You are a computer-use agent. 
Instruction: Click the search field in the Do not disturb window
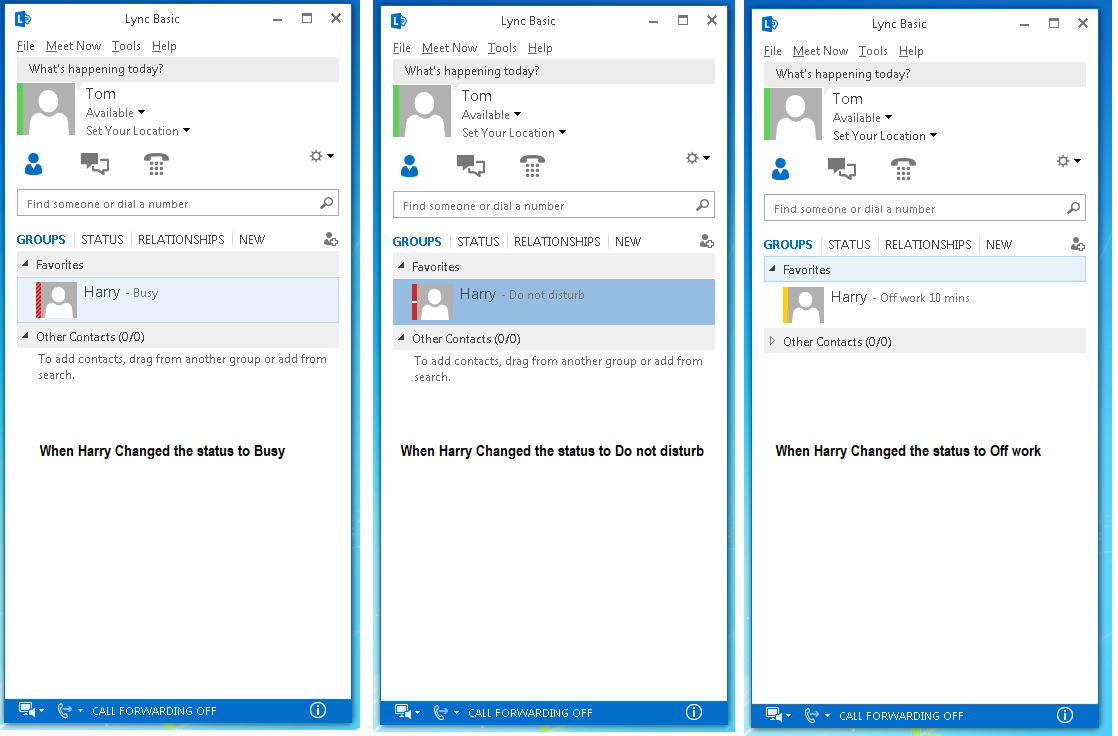(x=554, y=205)
